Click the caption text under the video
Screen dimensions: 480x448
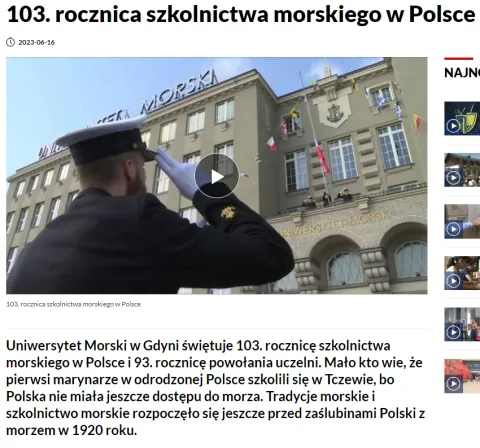tap(73, 304)
